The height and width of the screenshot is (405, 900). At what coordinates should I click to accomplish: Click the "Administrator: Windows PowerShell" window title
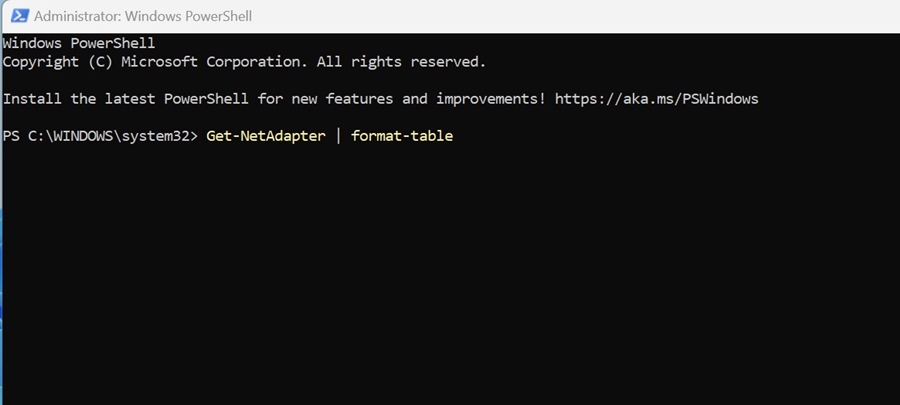(143, 16)
